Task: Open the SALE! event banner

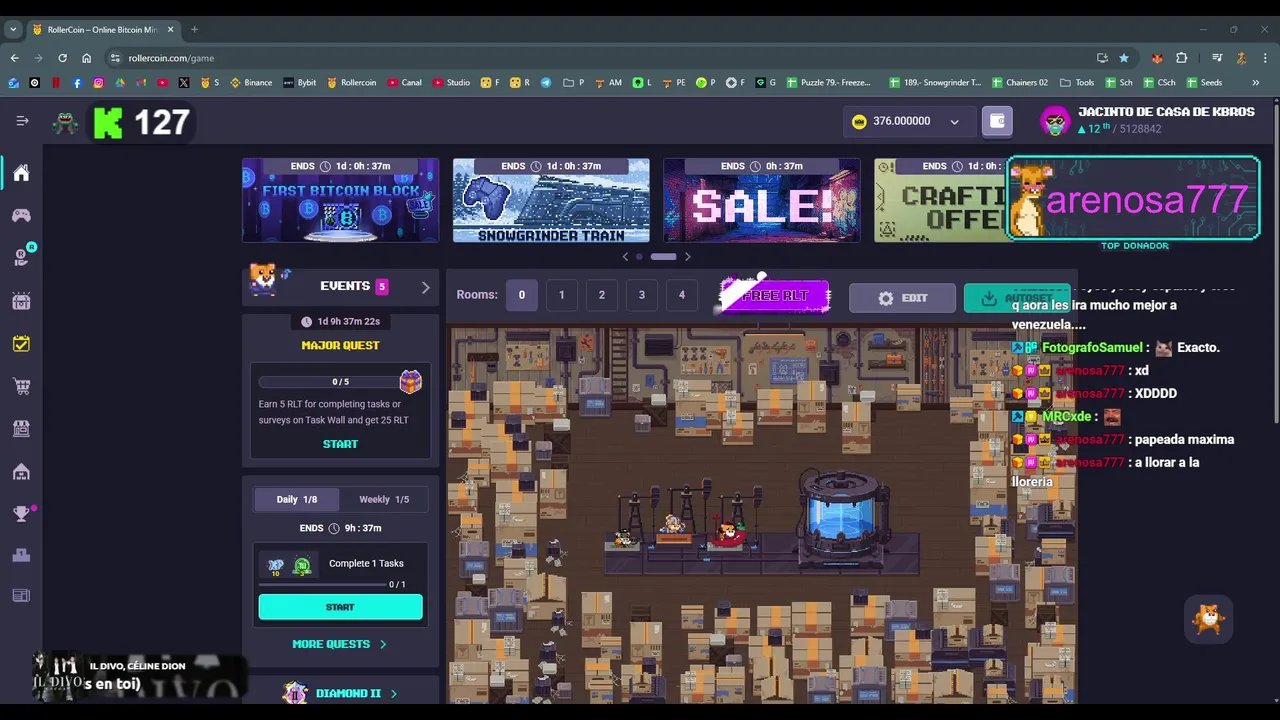Action: pyautogui.click(x=762, y=200)
